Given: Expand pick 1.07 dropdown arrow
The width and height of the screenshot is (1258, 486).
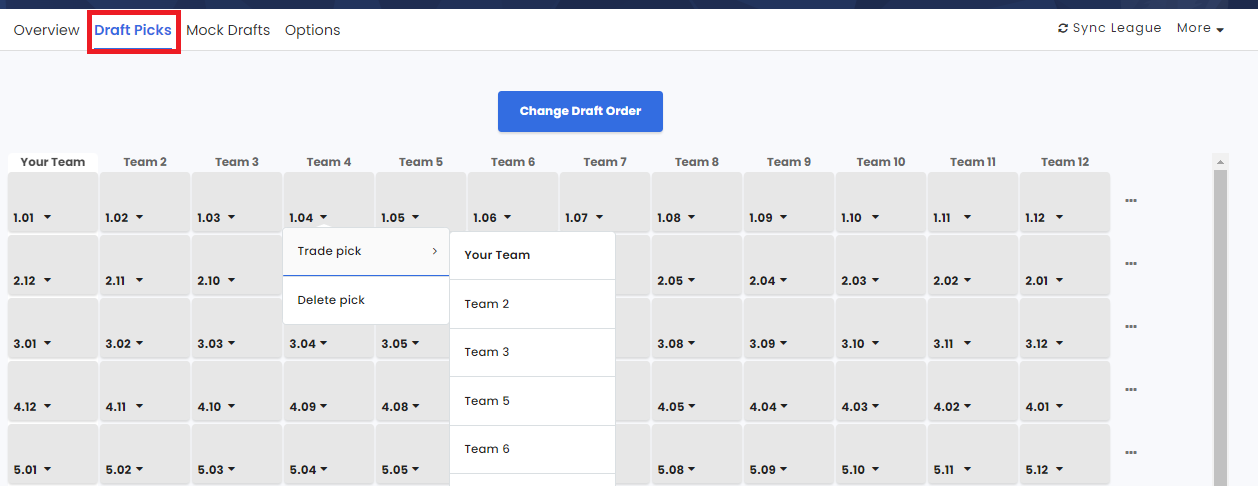Looking at the screenshot, I should pyautogui.click(x=599, y=218).
